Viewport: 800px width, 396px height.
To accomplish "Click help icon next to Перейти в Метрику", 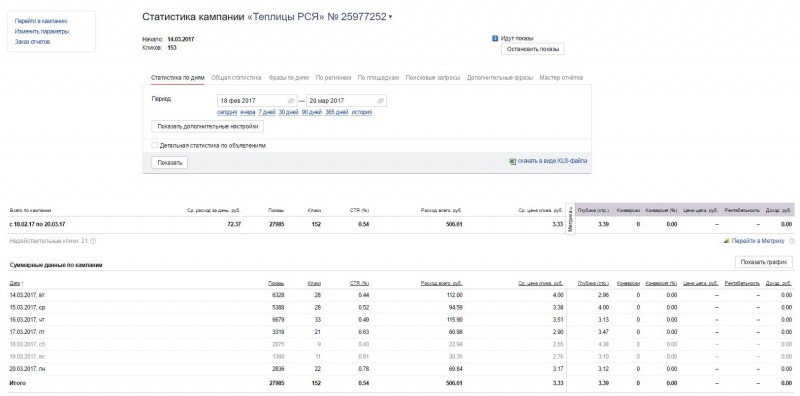I will (791, 241).
